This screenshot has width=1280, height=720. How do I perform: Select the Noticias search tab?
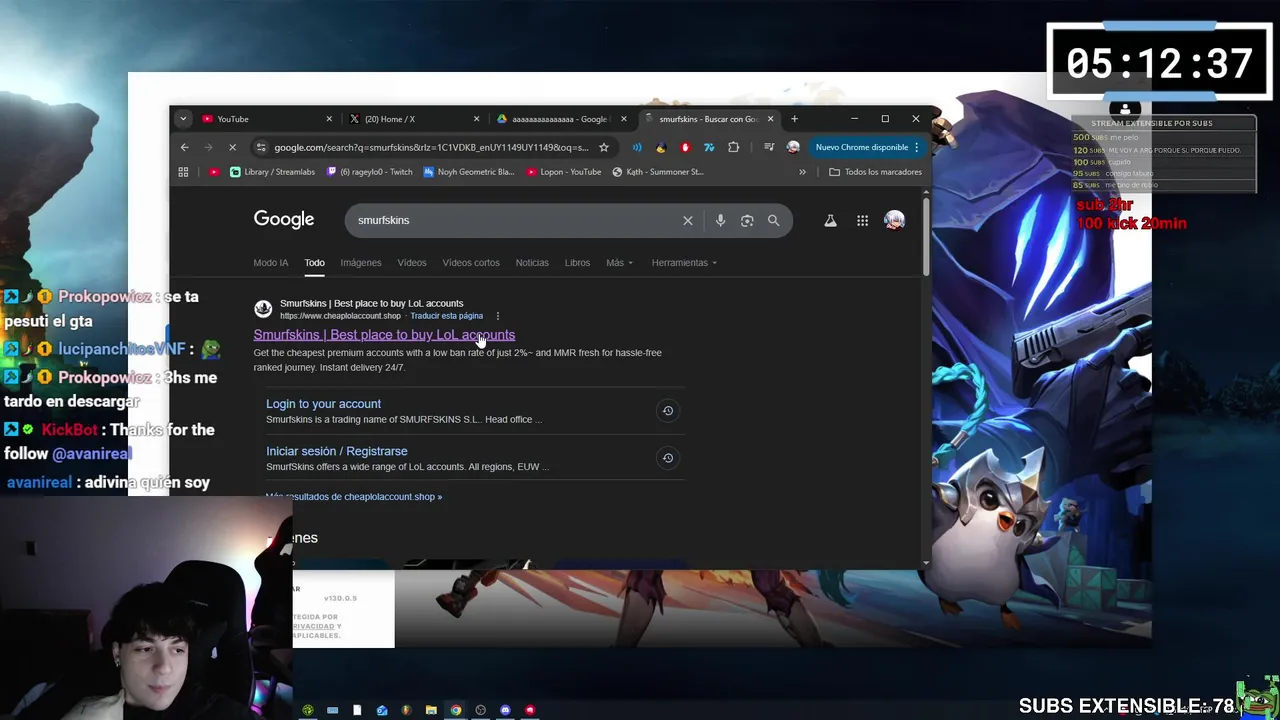[532, 263]
